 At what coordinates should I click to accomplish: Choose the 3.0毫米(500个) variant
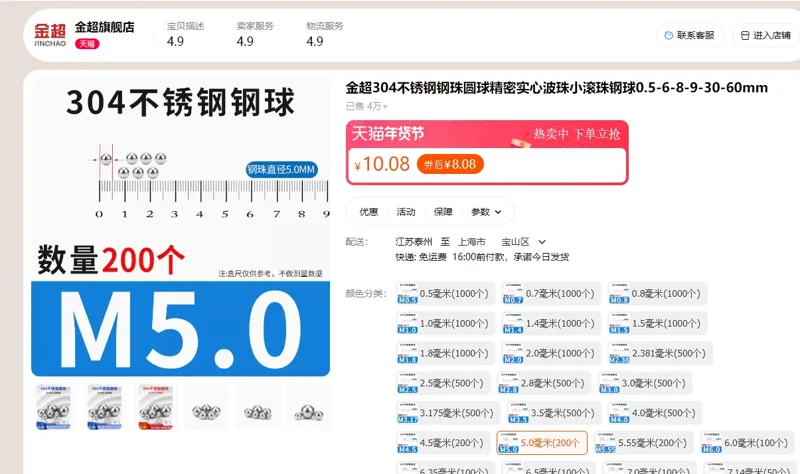point(644,383)
